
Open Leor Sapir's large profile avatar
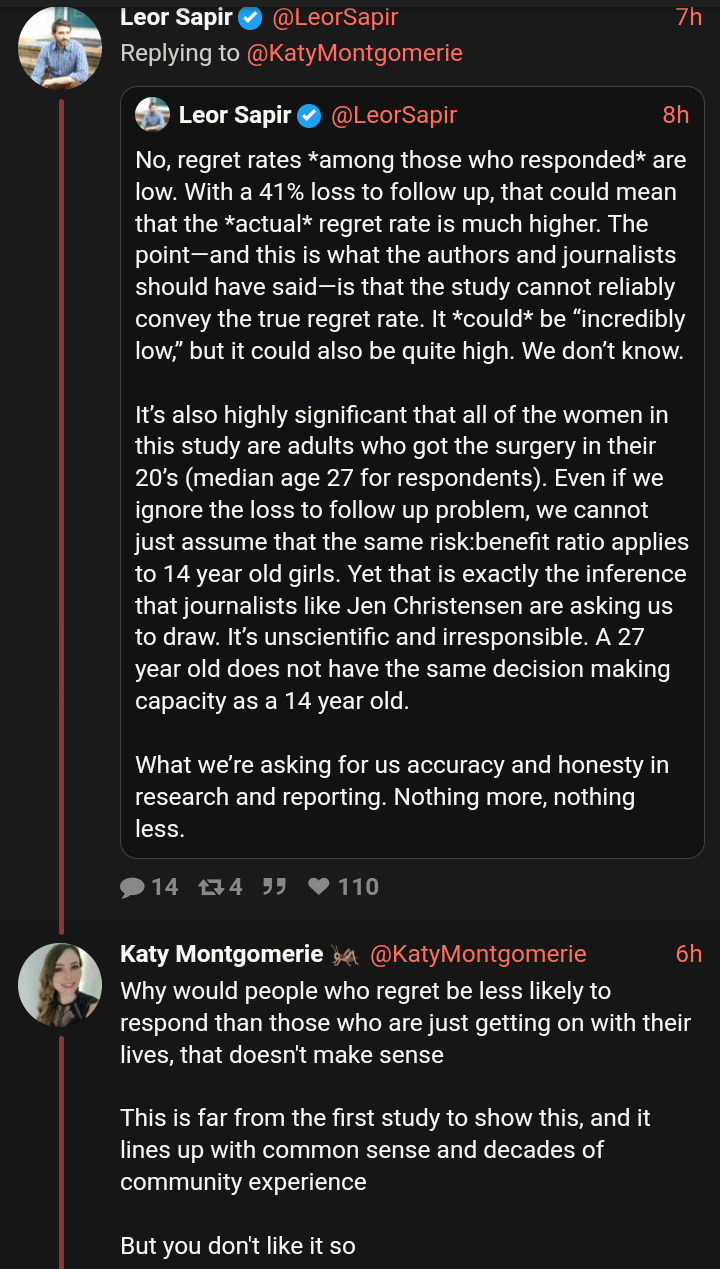[x=60, y=47]
